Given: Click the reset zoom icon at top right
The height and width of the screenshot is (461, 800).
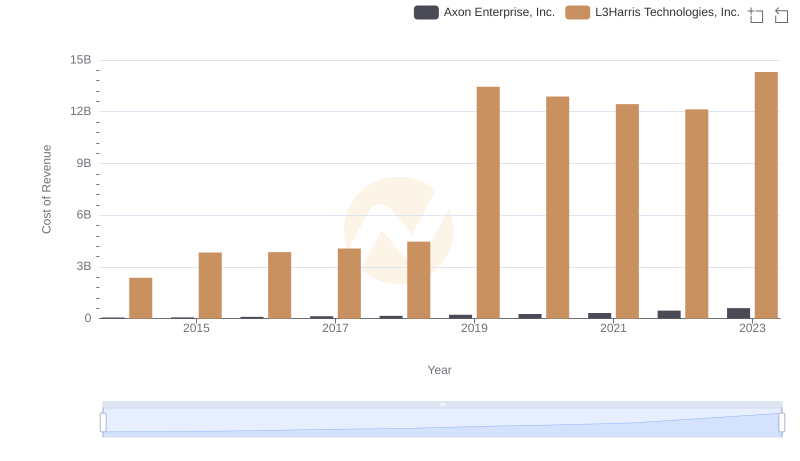Looking at the screenshot, I should tap(781, 15).
